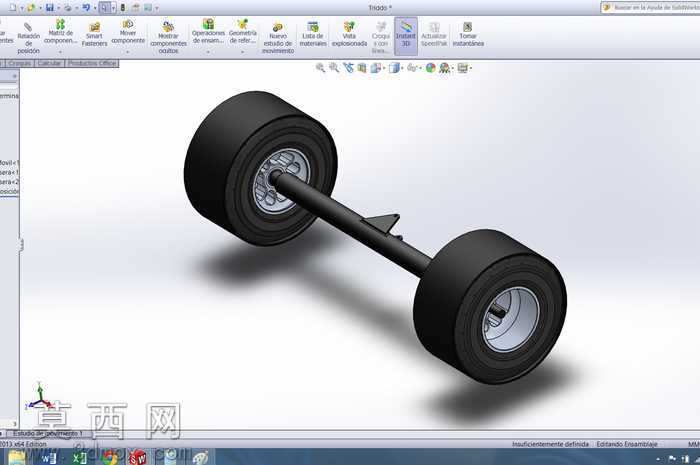The width and height of the screenshot is (700, 465).
Task: Expand dropdown under Matriz de componentes
Action: [60, 52]
